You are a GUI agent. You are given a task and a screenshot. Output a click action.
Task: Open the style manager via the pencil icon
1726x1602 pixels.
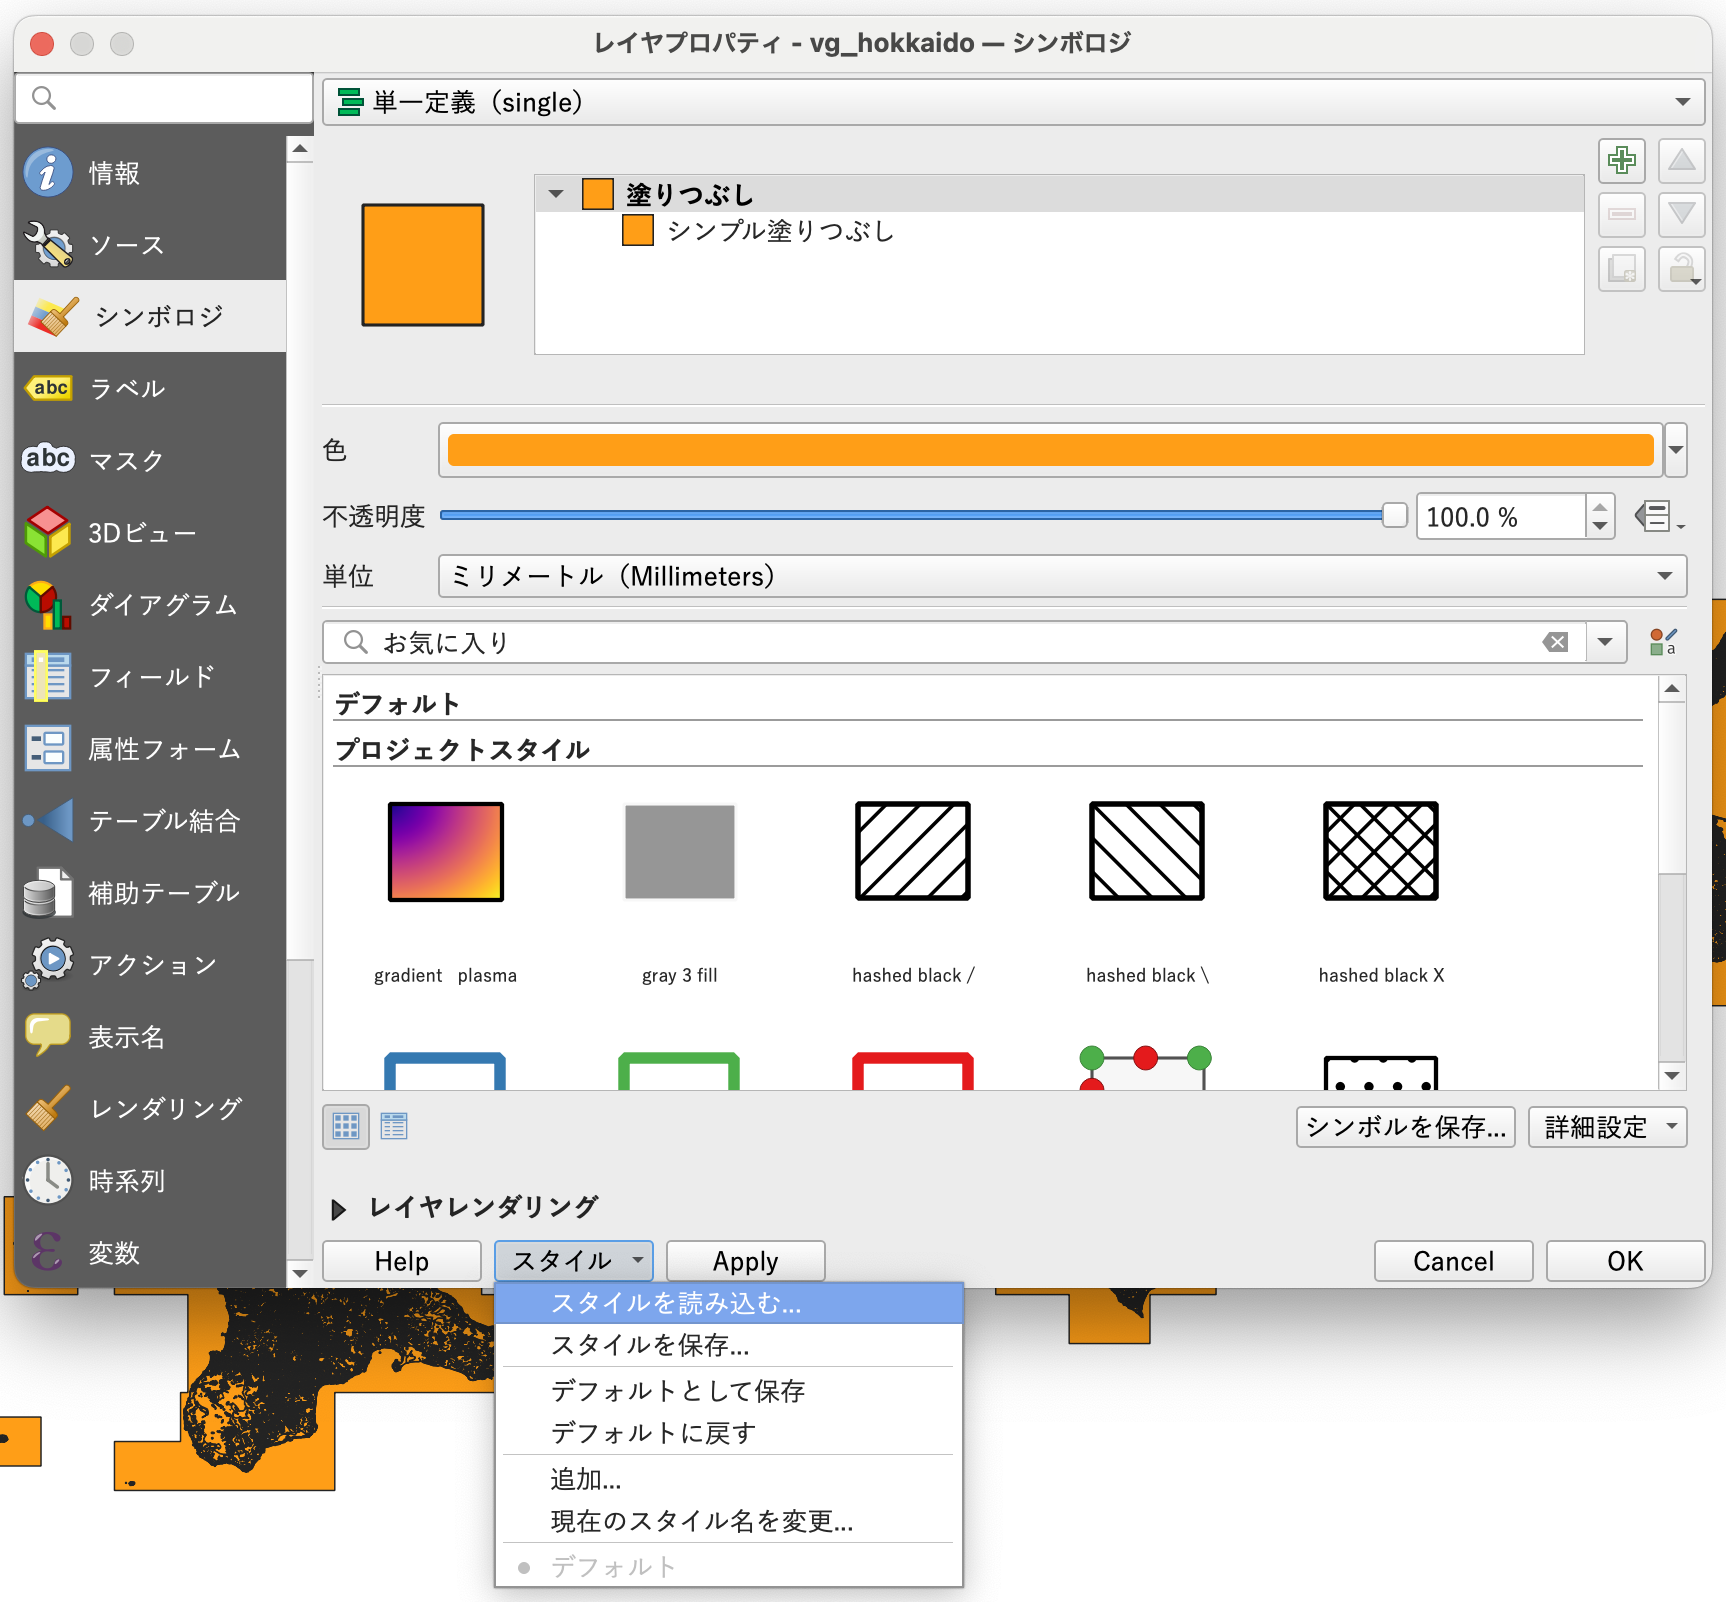coord(1663,641)
